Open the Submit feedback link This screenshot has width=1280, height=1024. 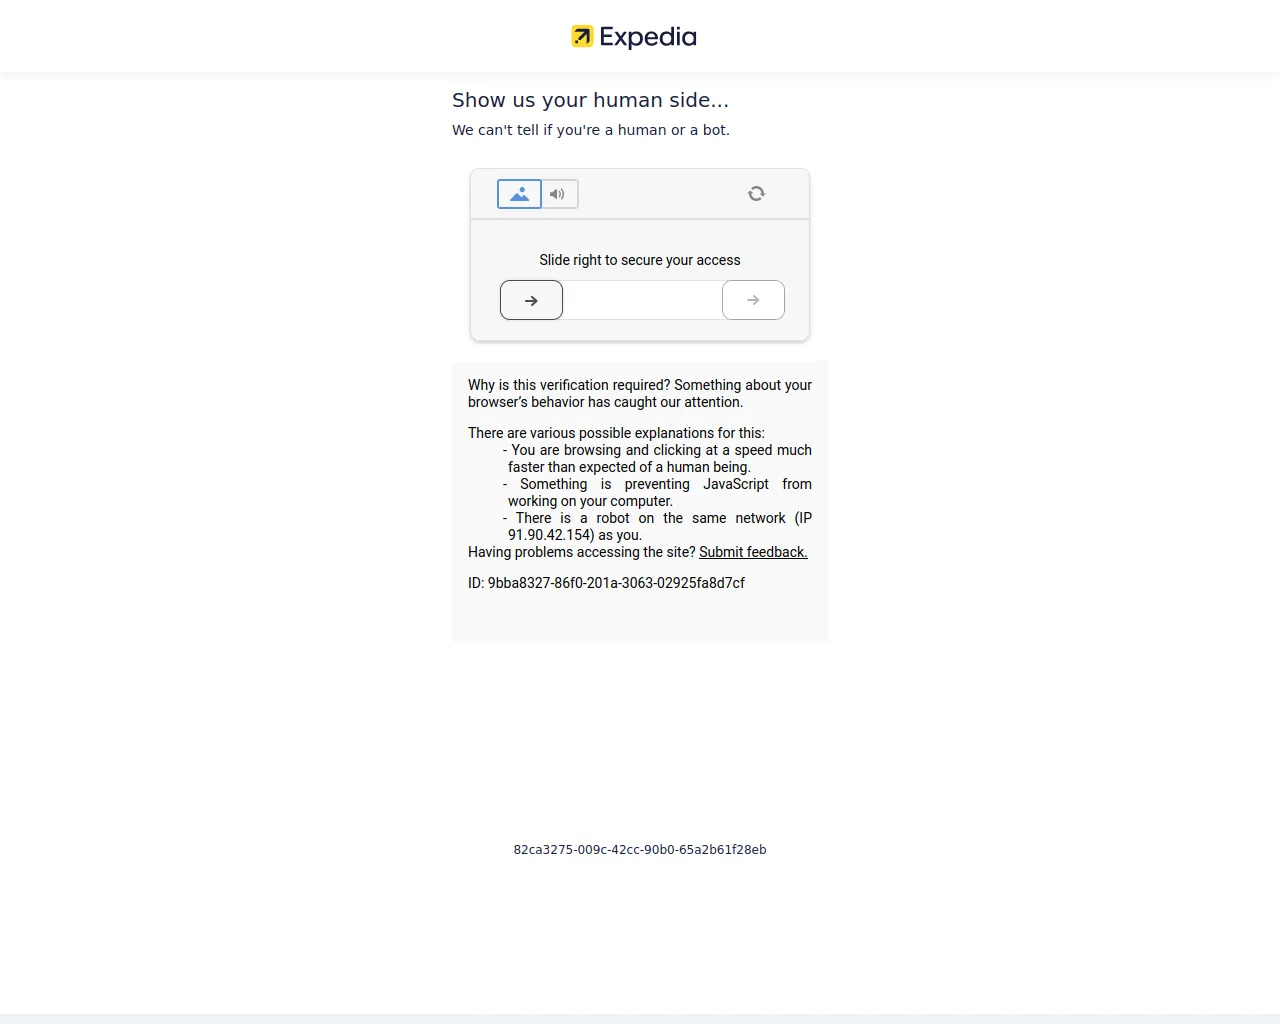click(x=753, y=552)
